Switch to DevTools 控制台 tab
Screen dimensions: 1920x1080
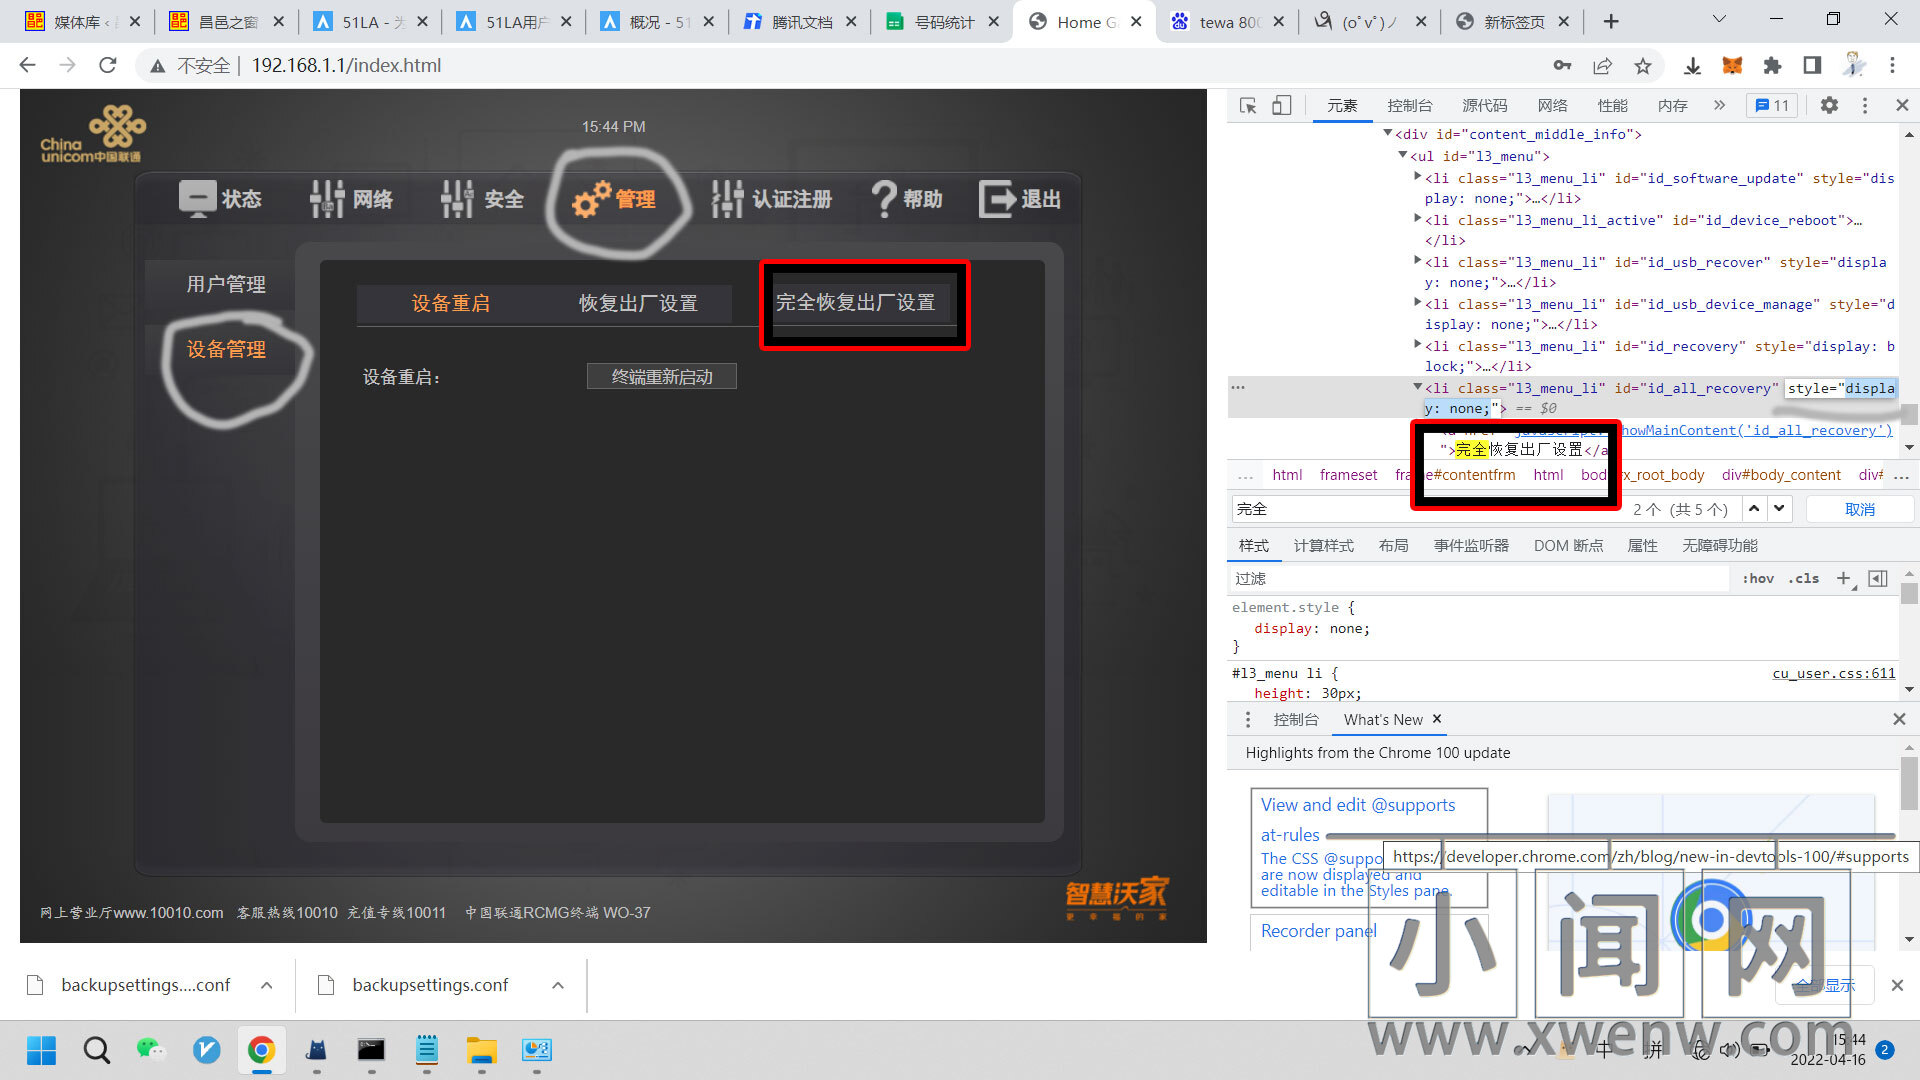click(1410, 105)
